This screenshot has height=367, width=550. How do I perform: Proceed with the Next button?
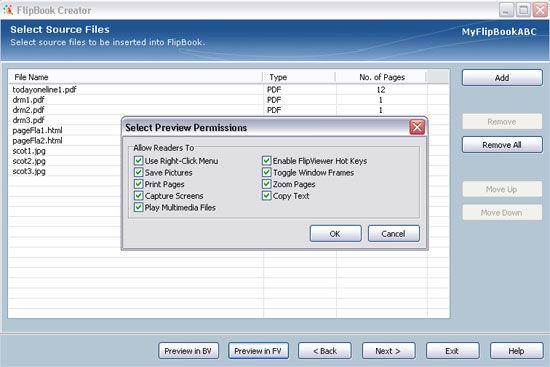[389, 351]
